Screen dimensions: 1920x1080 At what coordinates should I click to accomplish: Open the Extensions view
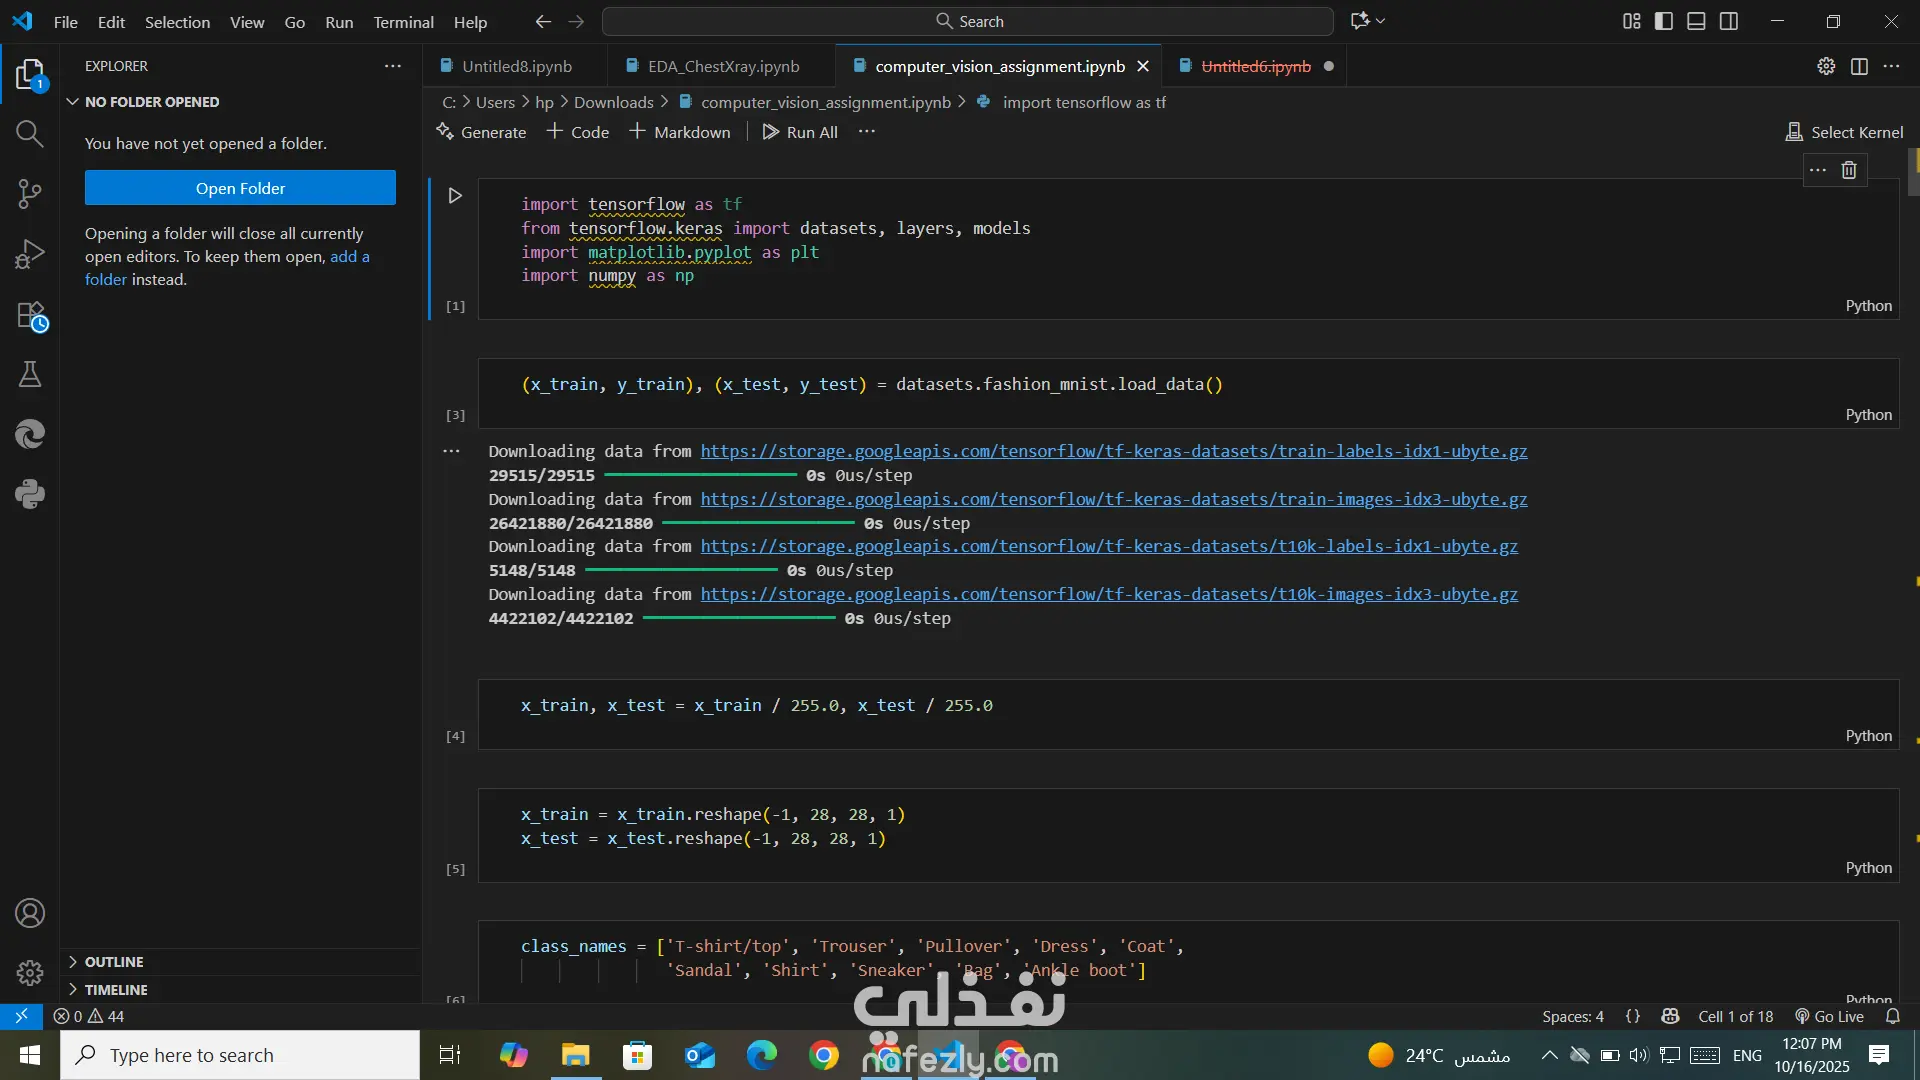pyautogui.click(x=29, y=315)
